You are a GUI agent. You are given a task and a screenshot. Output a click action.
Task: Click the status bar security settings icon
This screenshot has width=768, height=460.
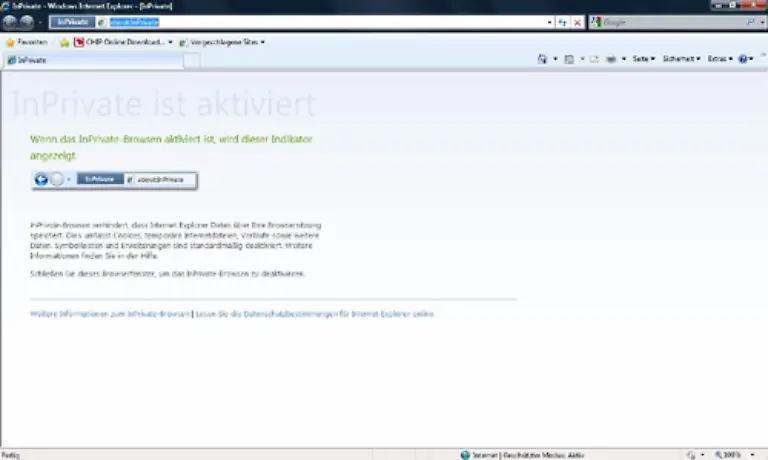pos(691,455)
